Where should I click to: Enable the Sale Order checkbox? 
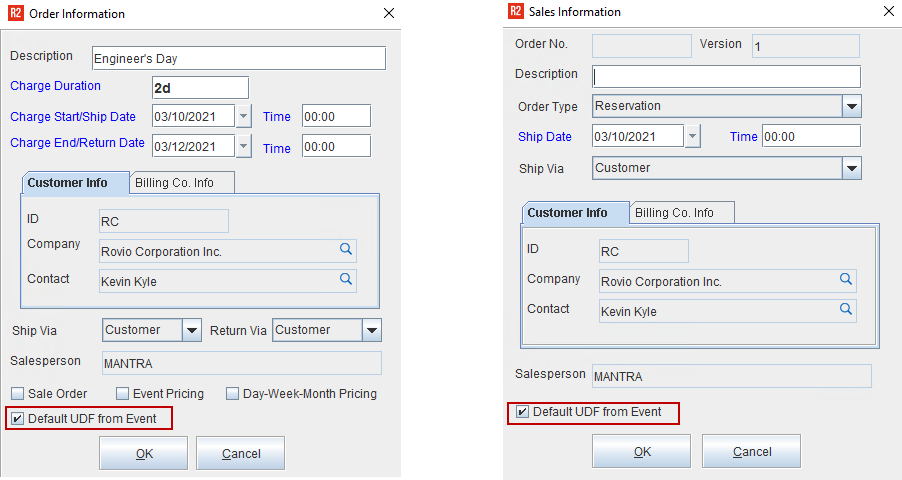pyautogui.click(x=18, y=394)
